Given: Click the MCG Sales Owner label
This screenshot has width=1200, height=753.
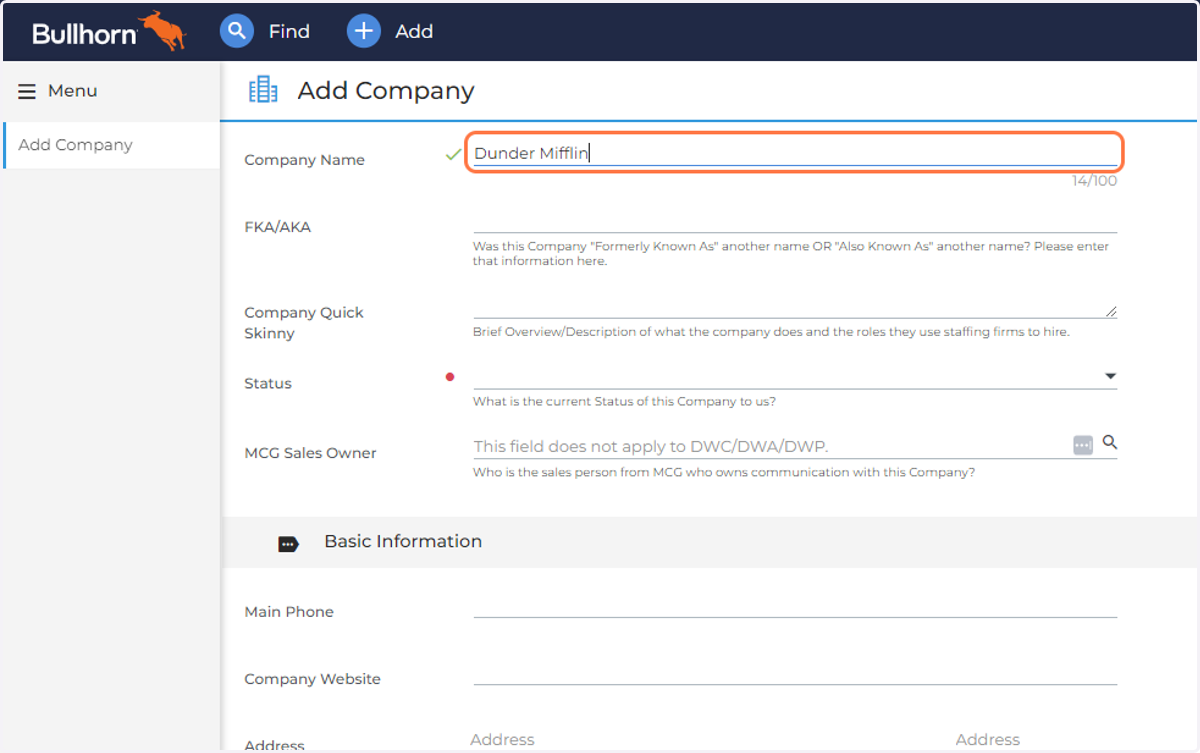Looking at the screenshot, I should point(310,453).
